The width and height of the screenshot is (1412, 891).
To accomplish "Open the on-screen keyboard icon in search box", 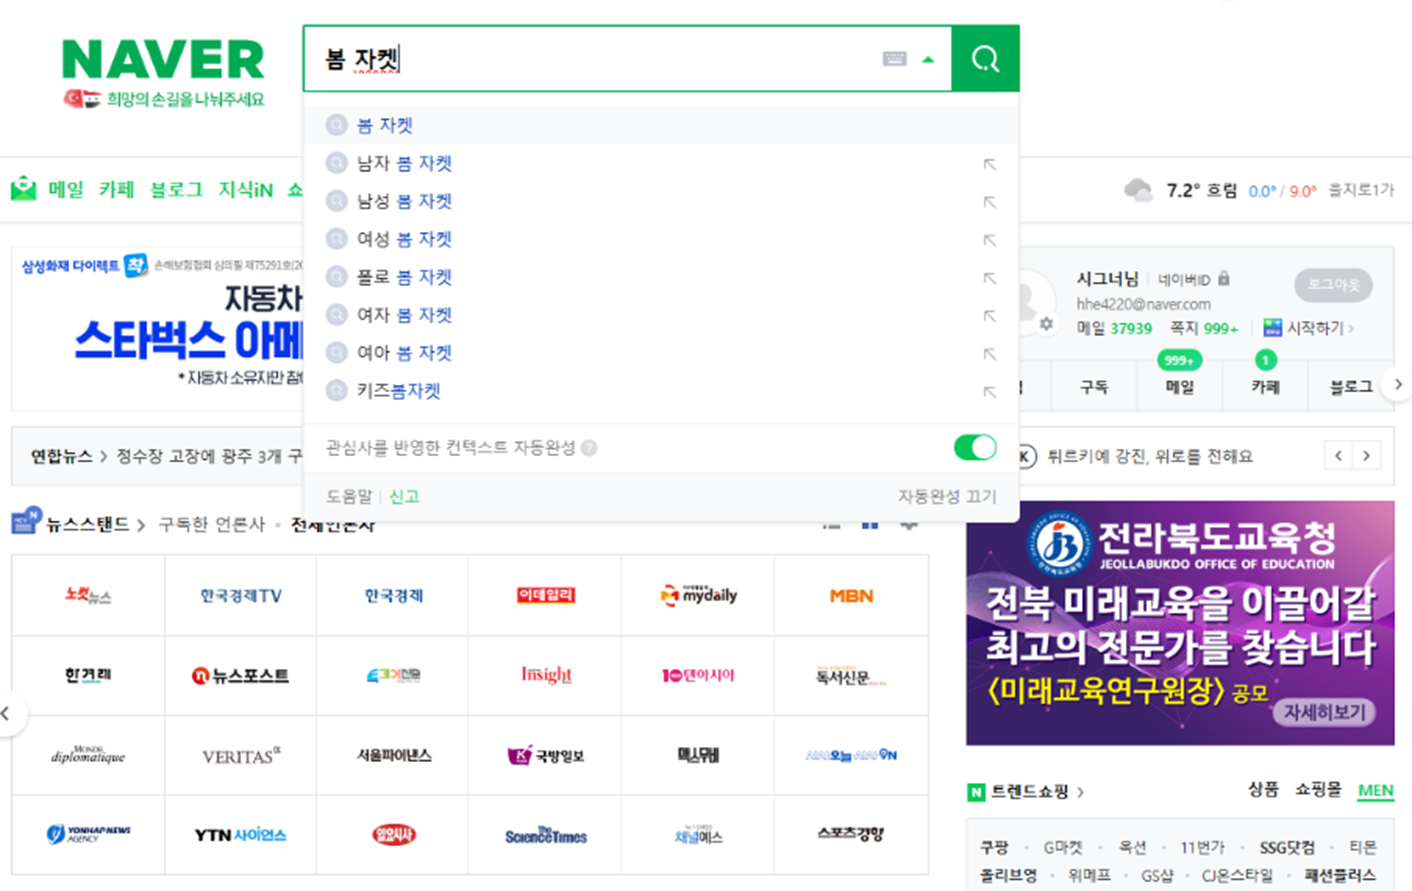I will (x=894, y=59).
